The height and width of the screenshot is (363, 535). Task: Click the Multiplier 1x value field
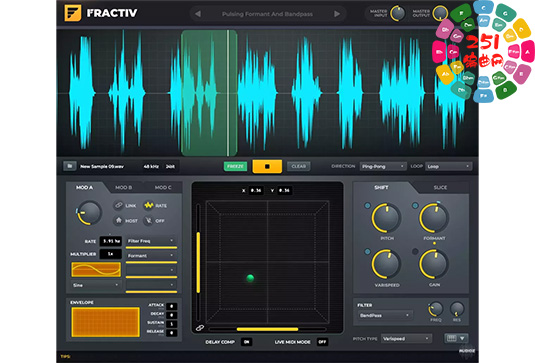pyautogui.click(x=111, y=254)
